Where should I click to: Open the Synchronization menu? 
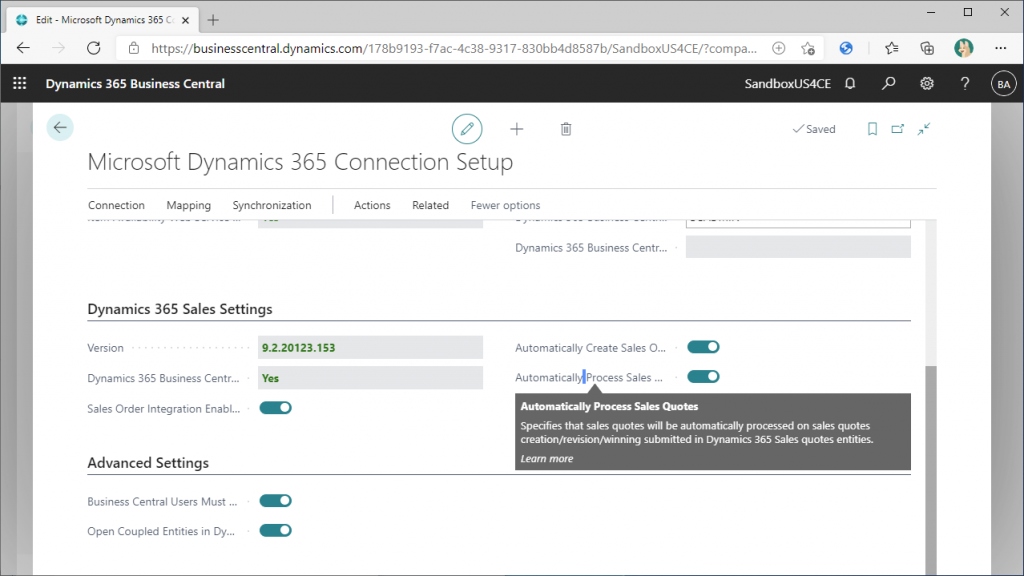pyautogui.click(x=272, y=205)
